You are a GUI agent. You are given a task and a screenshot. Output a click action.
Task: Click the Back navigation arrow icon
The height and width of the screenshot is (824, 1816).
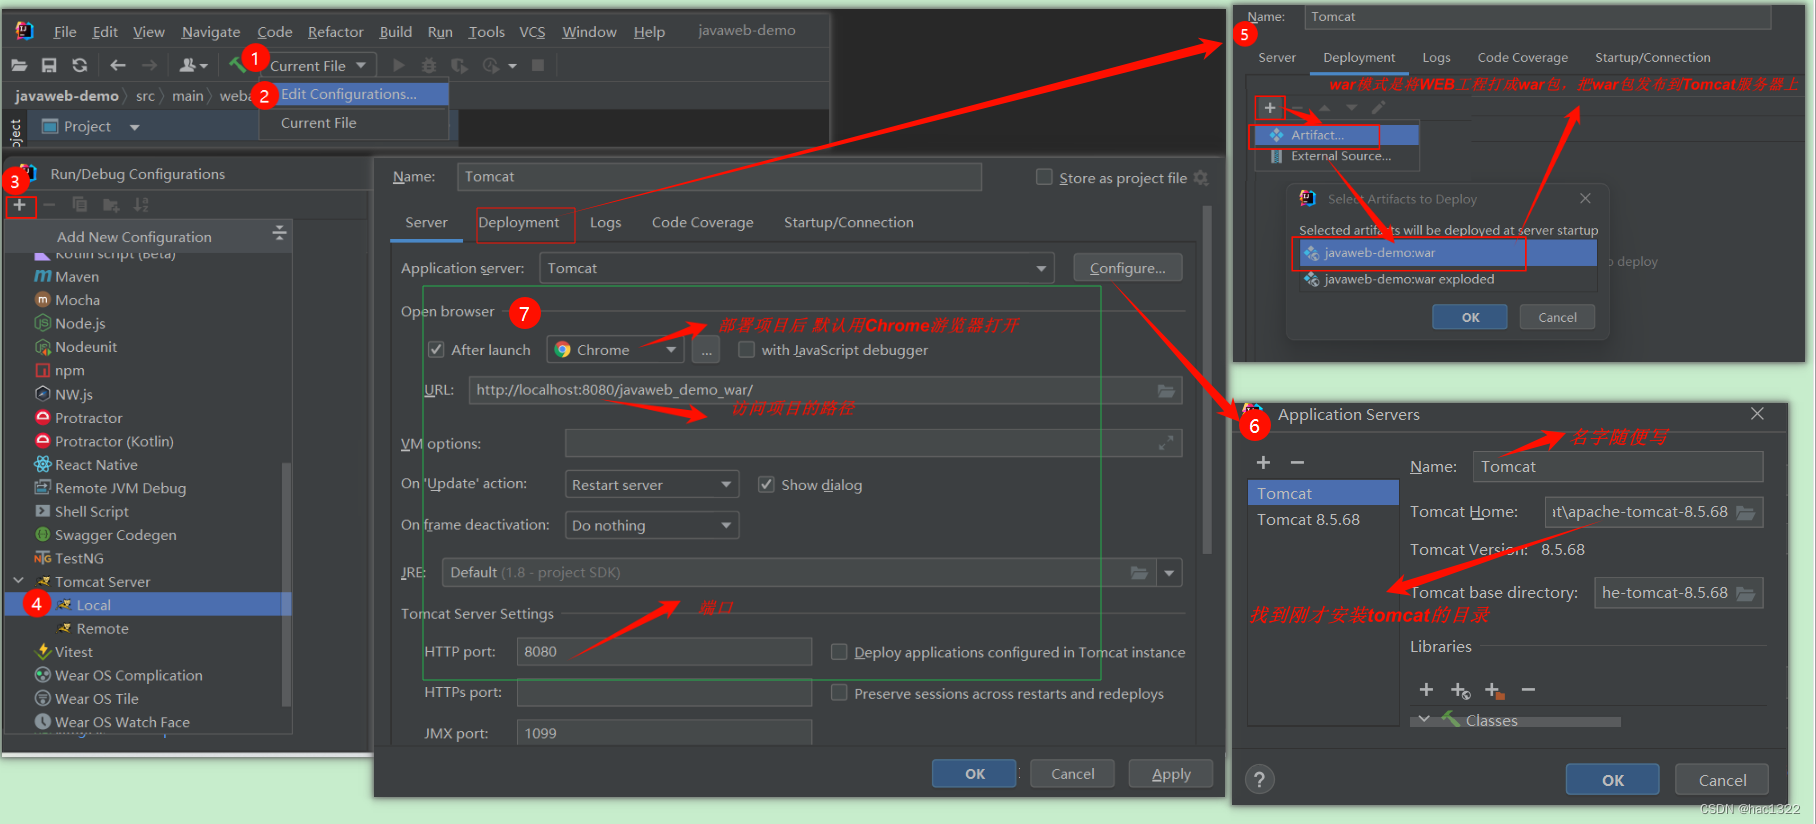coord(118,65)
